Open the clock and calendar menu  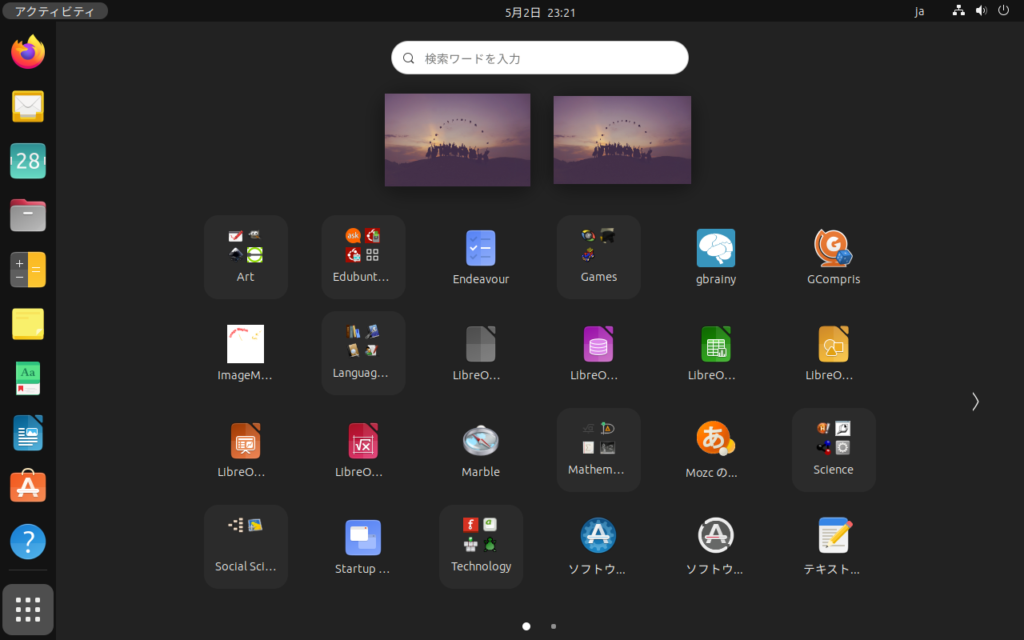point(539,11)
